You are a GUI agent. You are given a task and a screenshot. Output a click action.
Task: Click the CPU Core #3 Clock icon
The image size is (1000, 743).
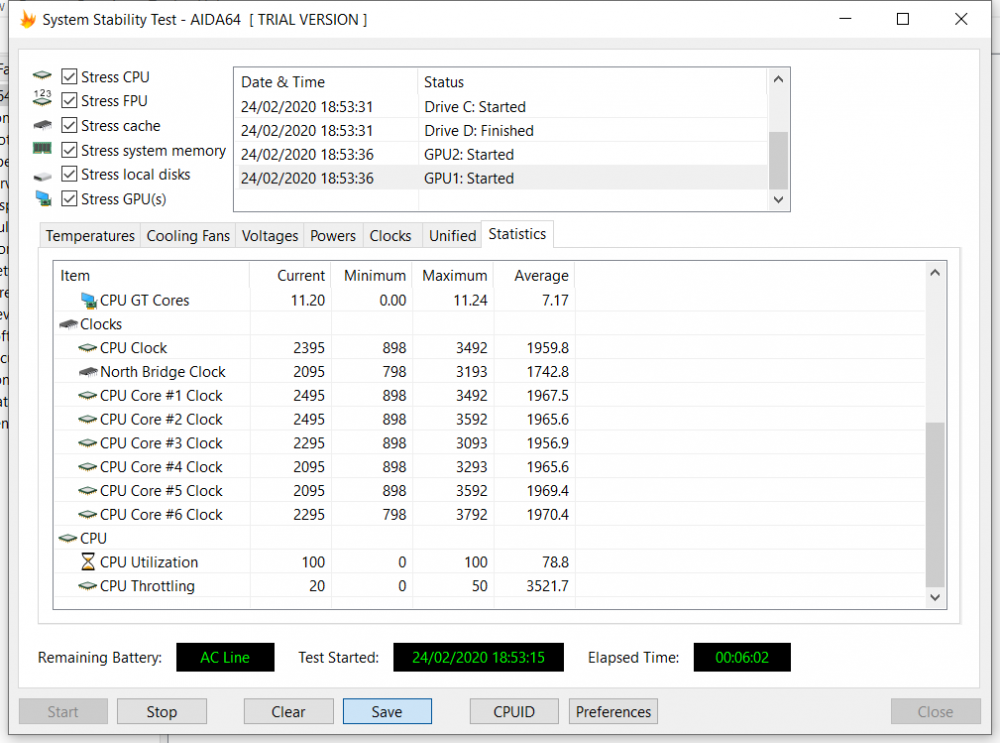pos(87,443)
